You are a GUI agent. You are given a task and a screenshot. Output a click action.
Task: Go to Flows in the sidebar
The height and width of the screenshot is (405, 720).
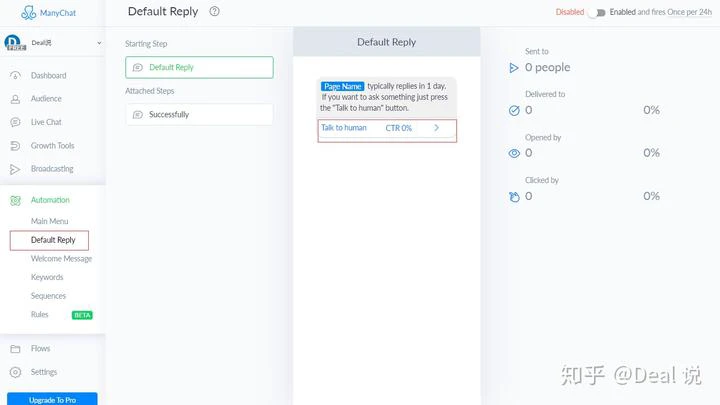40,349
